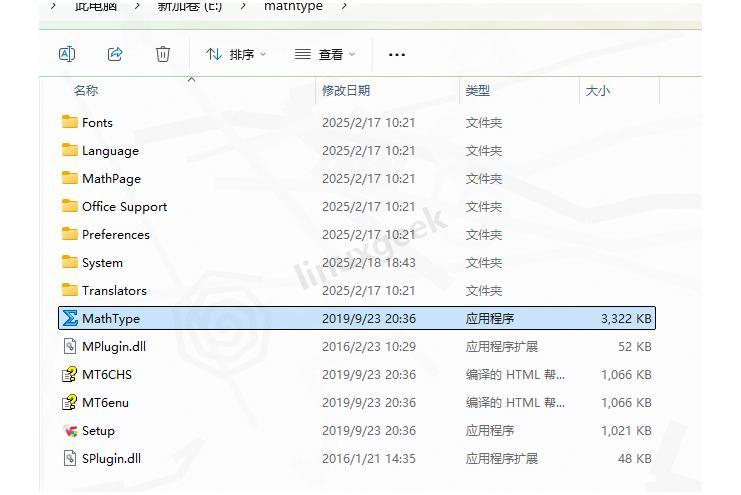Click the 52 KB size of MPlugin.dll
The height and width of the screenshot is (495, 741).
point(635,347)
